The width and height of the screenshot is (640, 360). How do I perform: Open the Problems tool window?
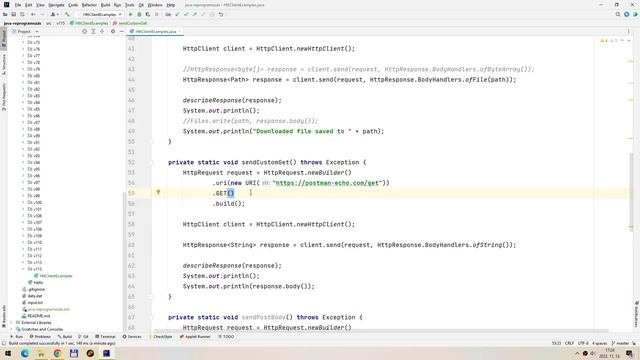tap(40, 337)
